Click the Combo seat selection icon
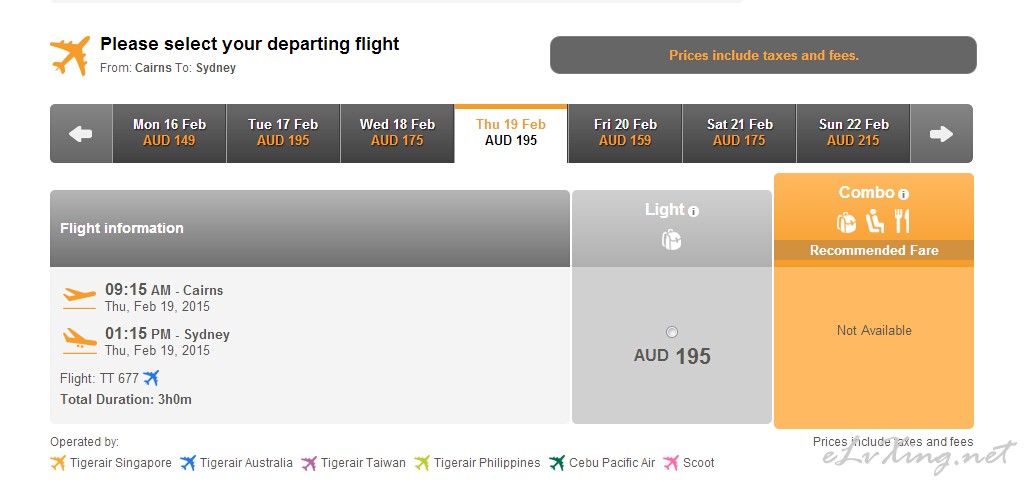This screenshot has width=1027, height=488. click(x=874, y=221)
